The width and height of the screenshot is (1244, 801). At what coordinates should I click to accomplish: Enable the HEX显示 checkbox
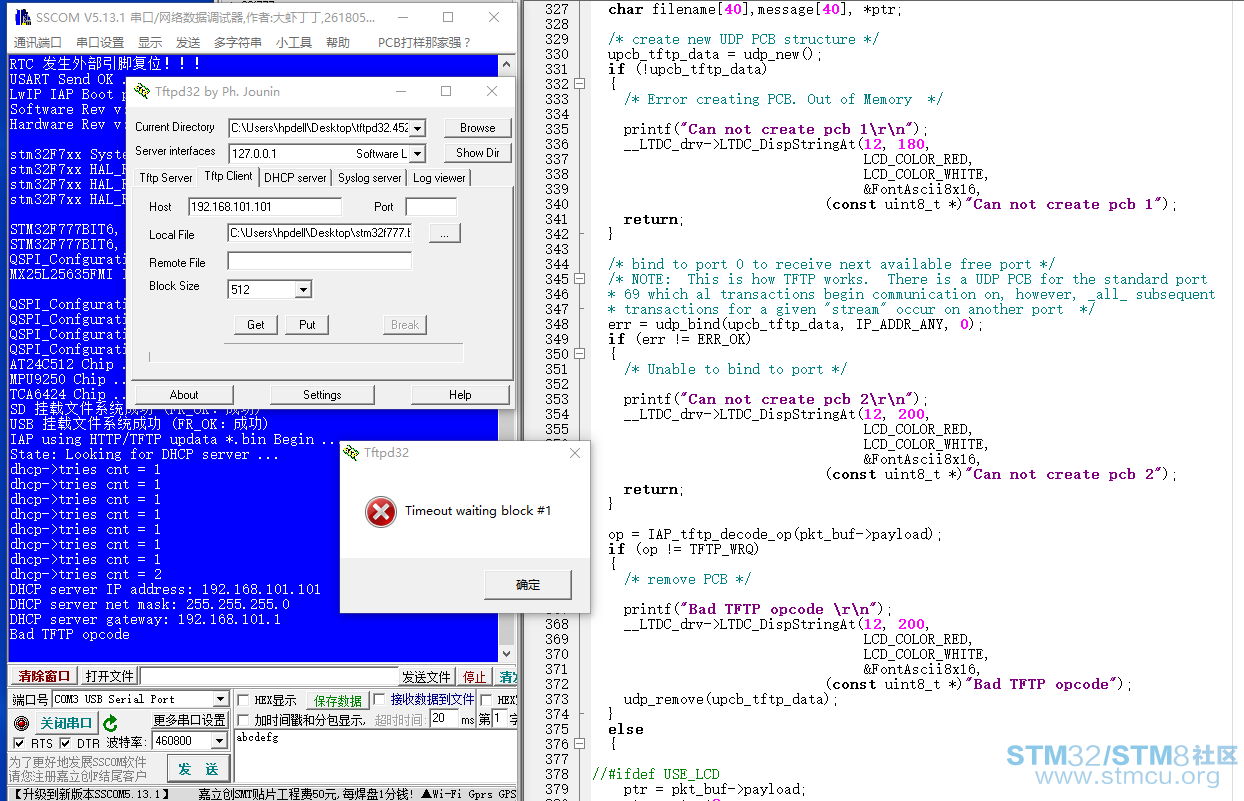pyautogui.click(x=243, y=700)
